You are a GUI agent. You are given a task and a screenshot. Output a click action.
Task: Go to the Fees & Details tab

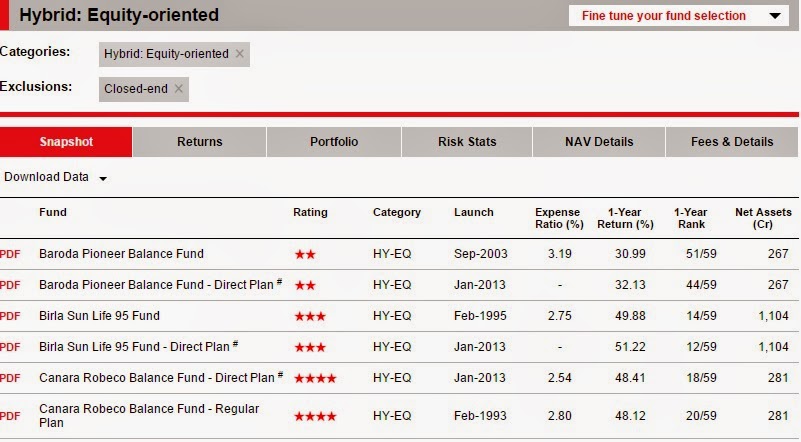732,142
